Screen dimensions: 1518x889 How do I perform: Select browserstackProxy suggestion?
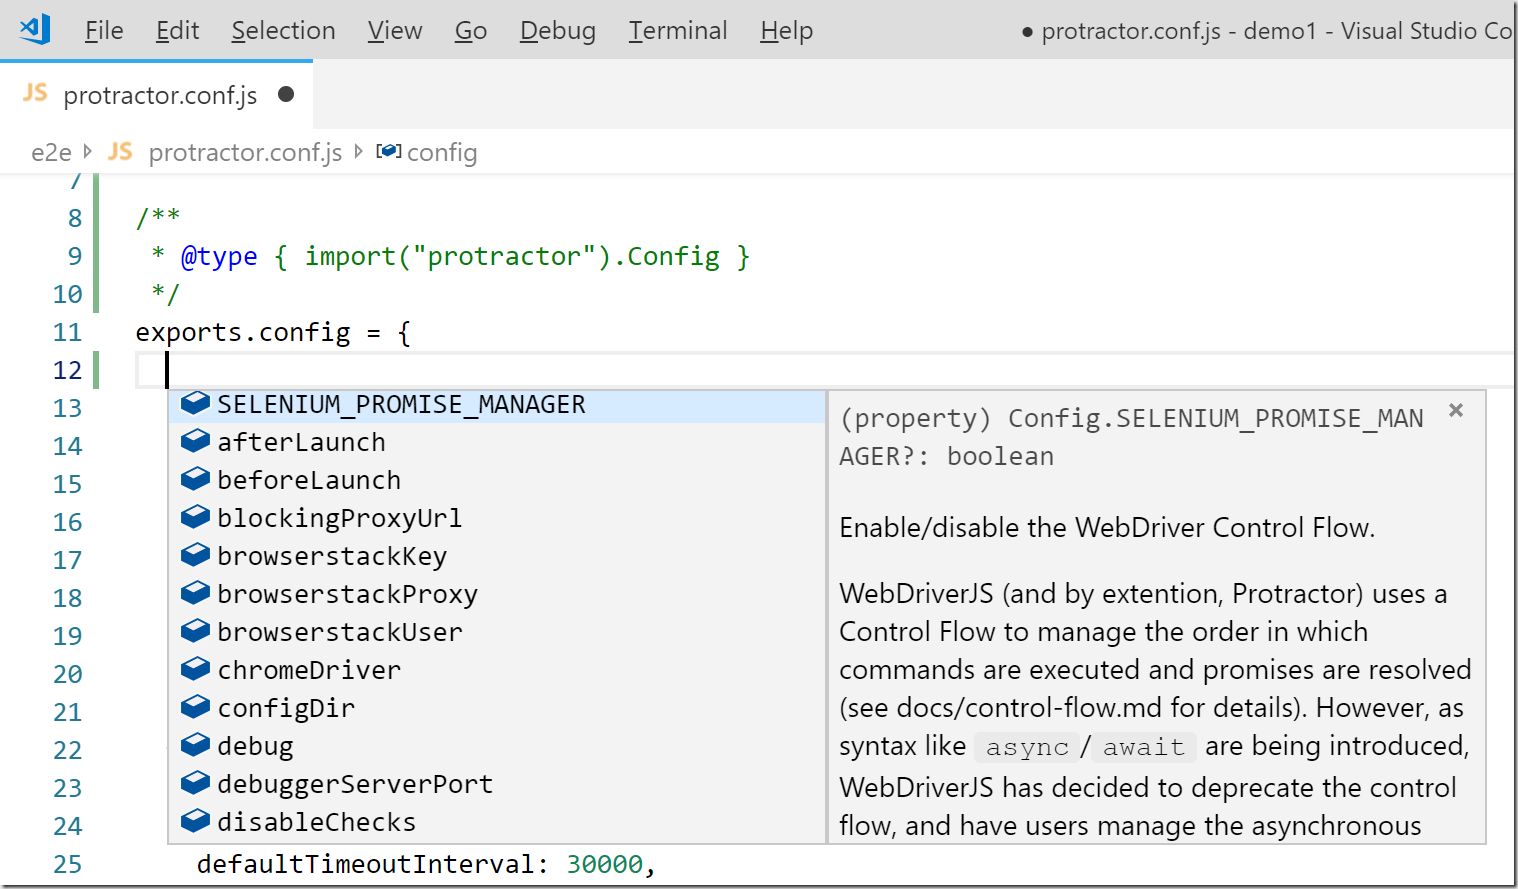coord(497,594)
